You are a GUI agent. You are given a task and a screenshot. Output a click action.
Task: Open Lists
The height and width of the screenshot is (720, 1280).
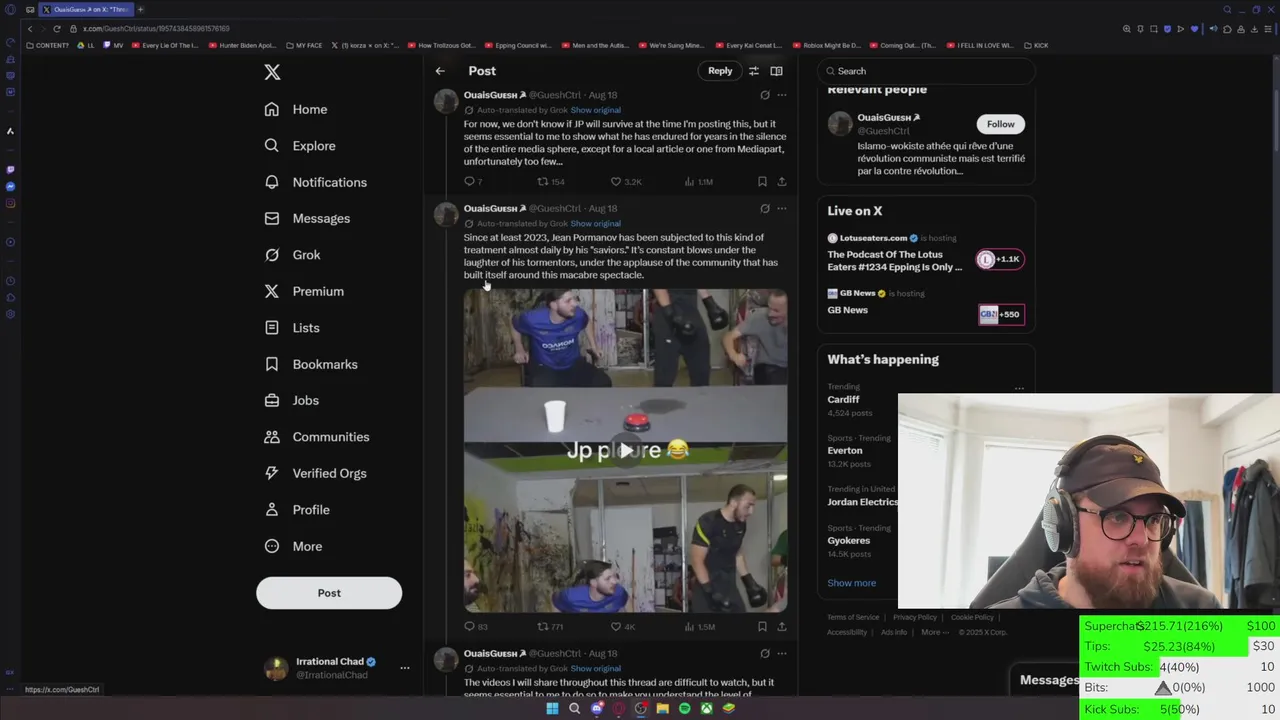tap(292, 328)
